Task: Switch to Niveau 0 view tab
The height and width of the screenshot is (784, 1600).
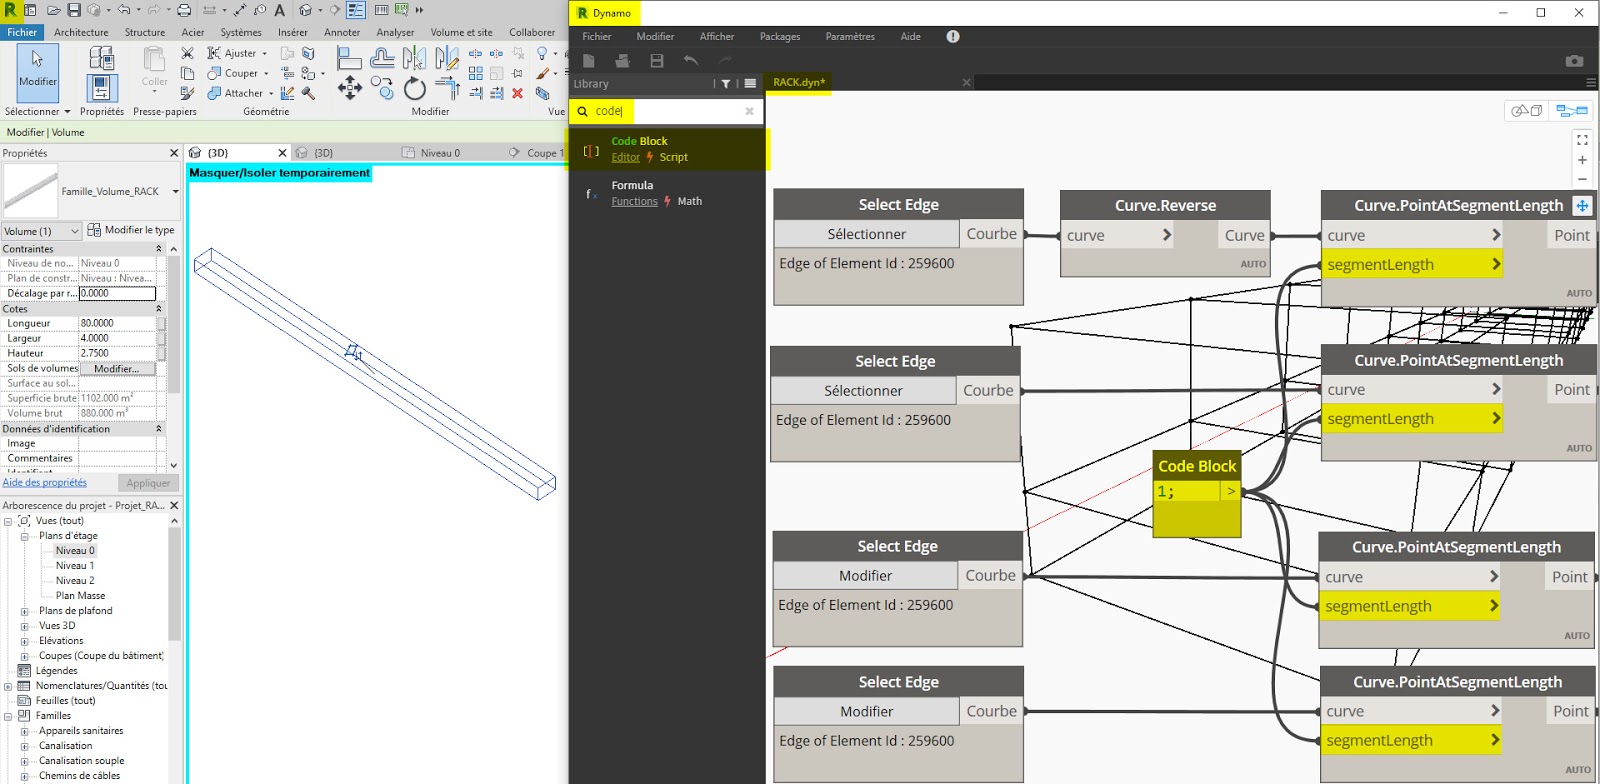Action: pyautogui.click(x=440, y=153)
